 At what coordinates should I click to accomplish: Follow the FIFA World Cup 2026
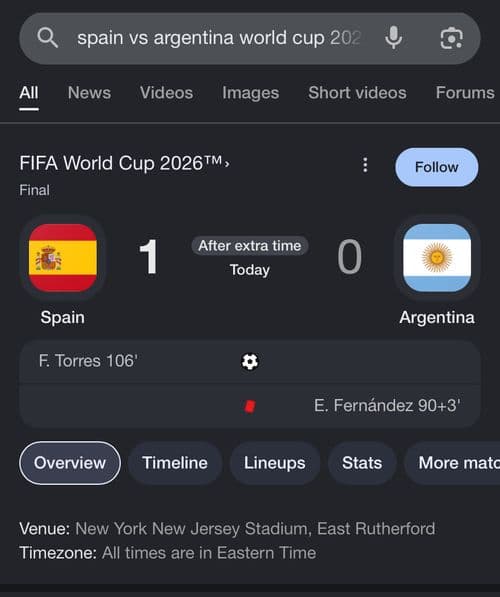436,167
